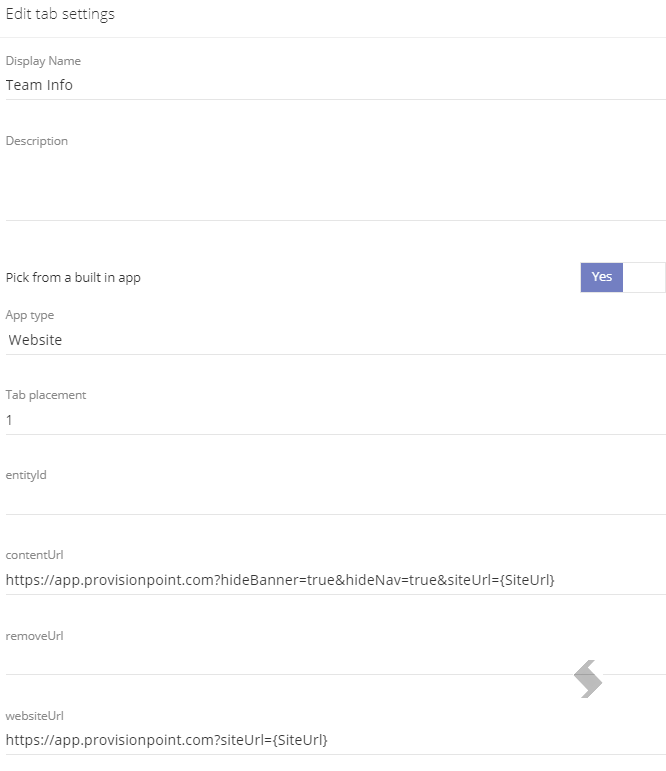Click the websiteUrl label text
This screenshot has height=771, width=666.
(34, 716)
